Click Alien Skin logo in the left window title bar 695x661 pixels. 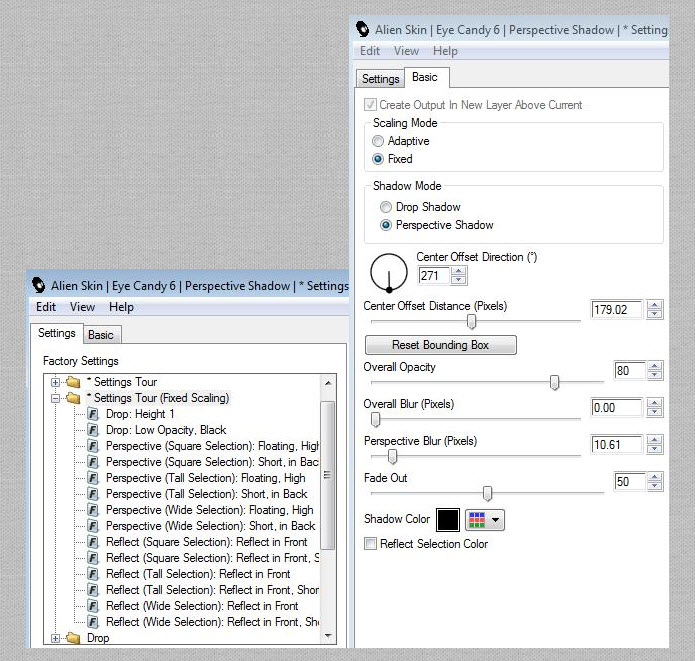point(39,286)
